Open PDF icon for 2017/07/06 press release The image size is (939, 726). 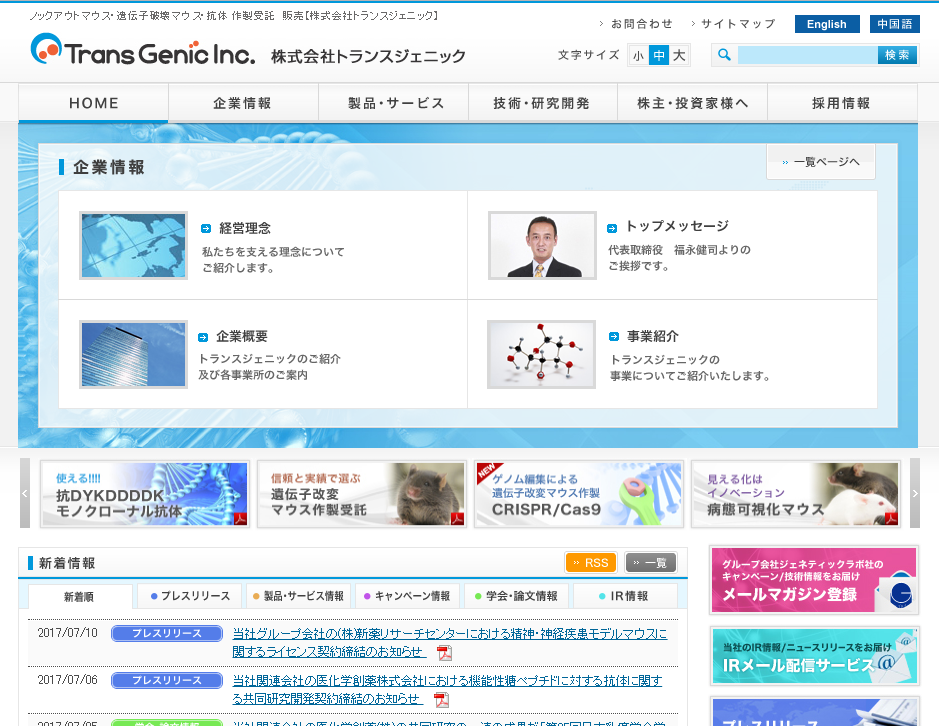pyautogui.click(x=441, y=700)
